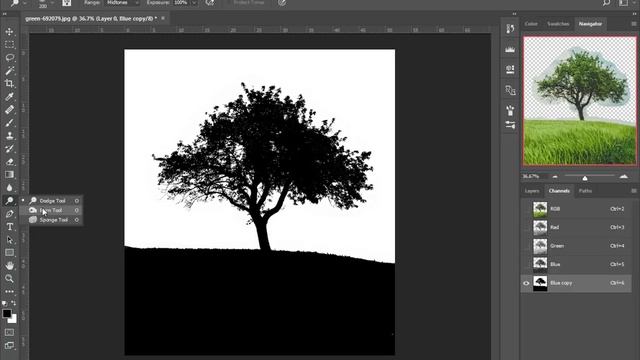The height and width of the screenshot is (360, 640).
Task: Select the Magic Wand tool
Action: click(9, 71)
